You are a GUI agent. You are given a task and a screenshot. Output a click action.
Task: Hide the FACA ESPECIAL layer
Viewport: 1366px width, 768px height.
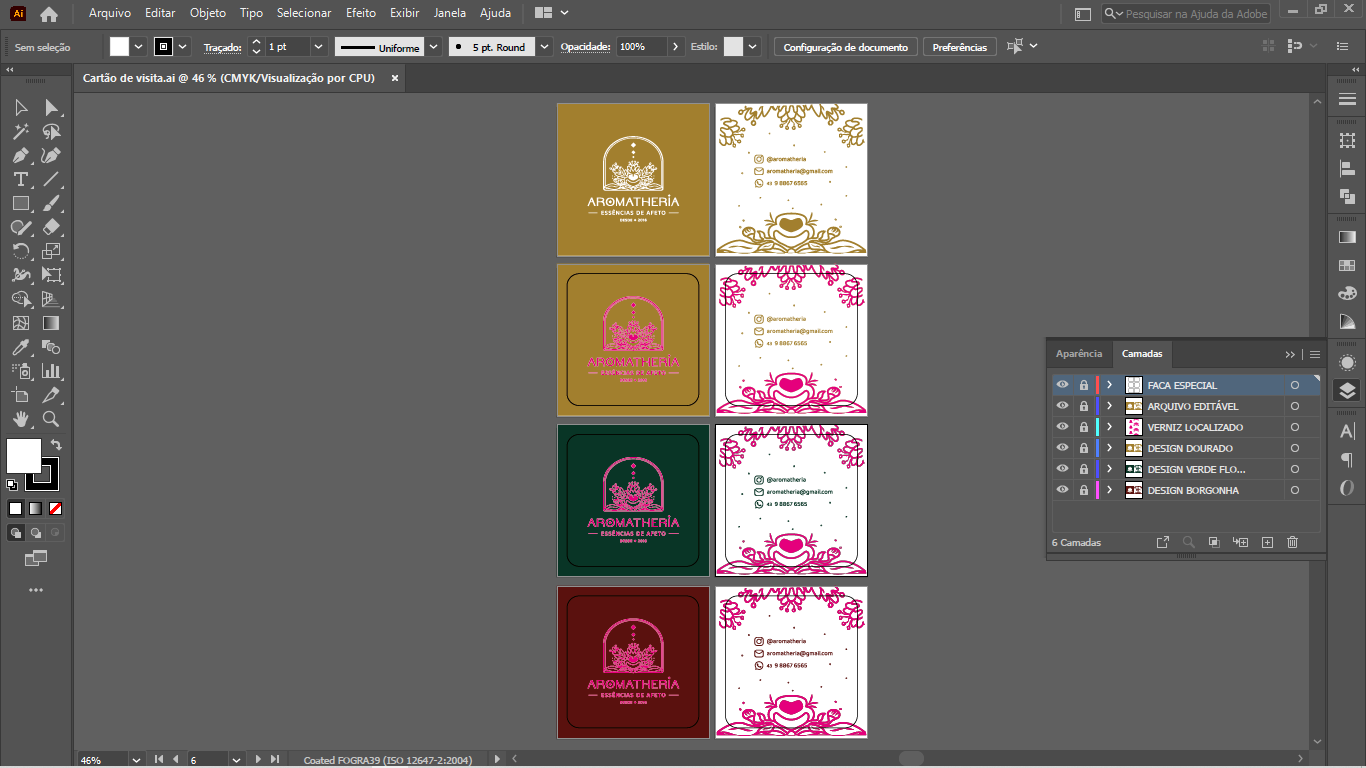(x=1062, y=385)
